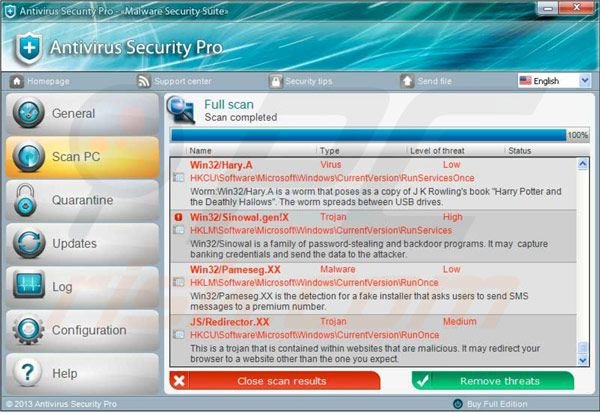This screenshot has width=600, height=414.
Task: Click the registry icon beside the HKLM RunOnce path
Action: click(x=179, y=282)
